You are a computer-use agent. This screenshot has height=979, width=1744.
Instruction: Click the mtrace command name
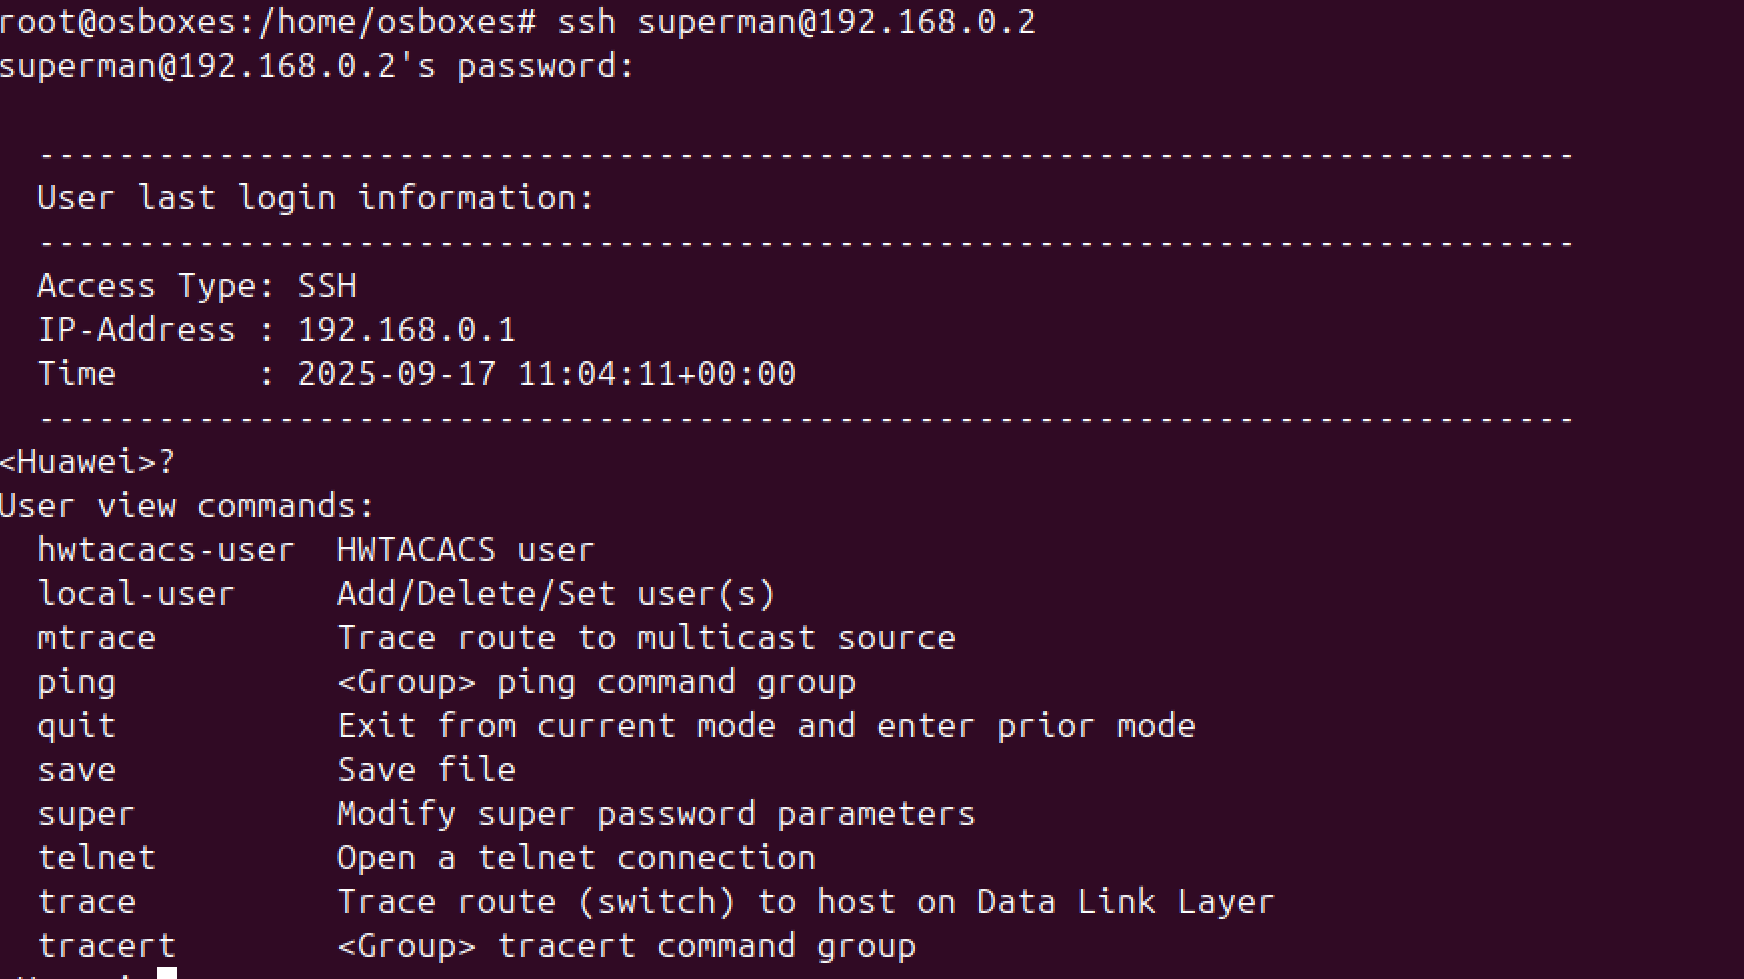click(96, 638)
